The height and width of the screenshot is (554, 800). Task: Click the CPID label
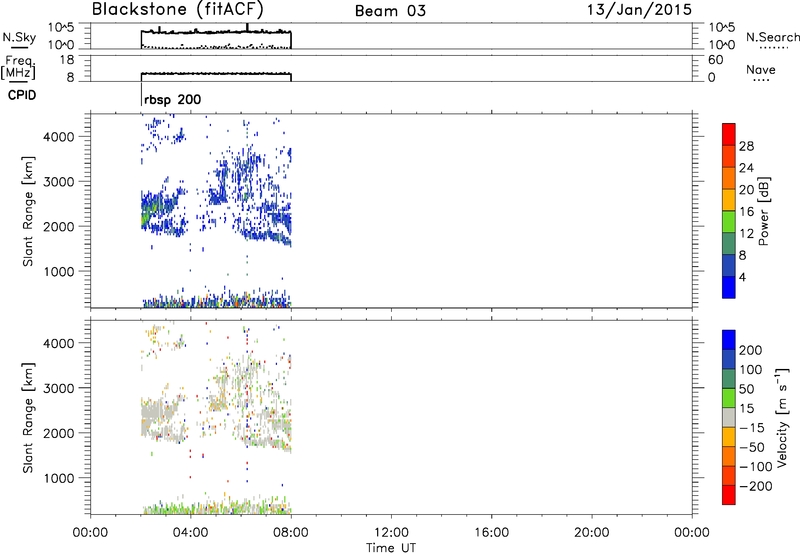click(x=22, y=95)
